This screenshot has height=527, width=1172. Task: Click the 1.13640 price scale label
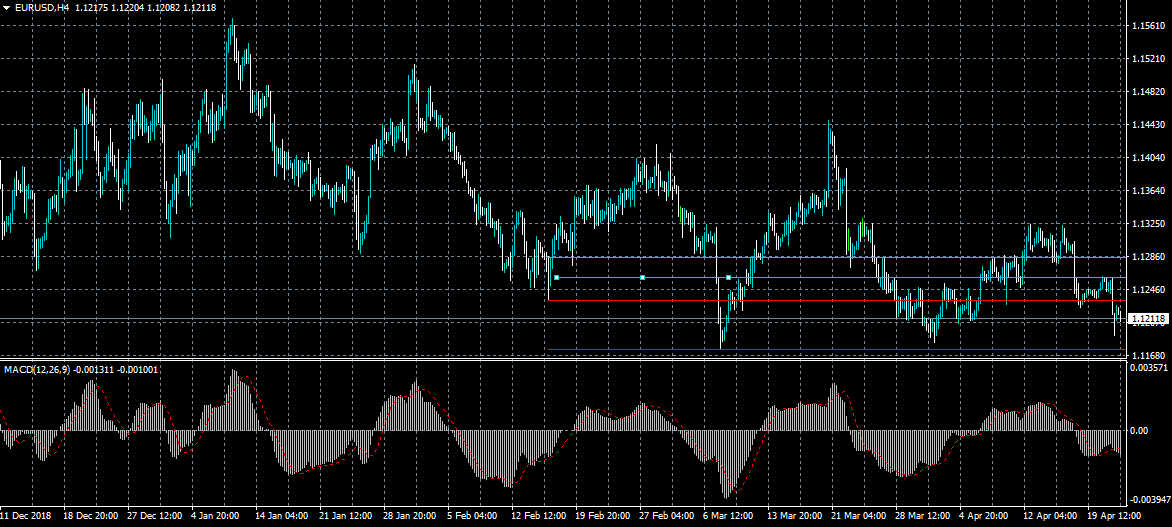click(x=1147, y=191)
